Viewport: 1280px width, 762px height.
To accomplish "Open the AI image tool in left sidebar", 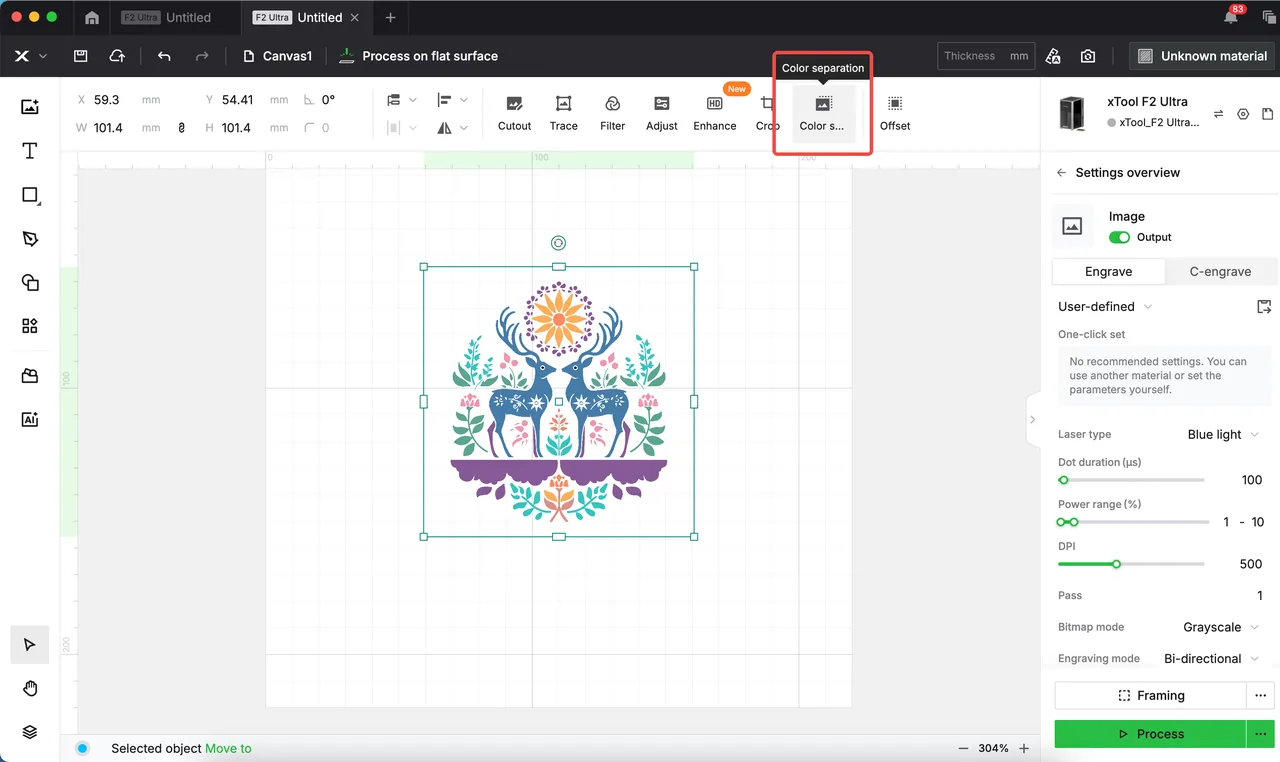I will [x=30, y=420].
